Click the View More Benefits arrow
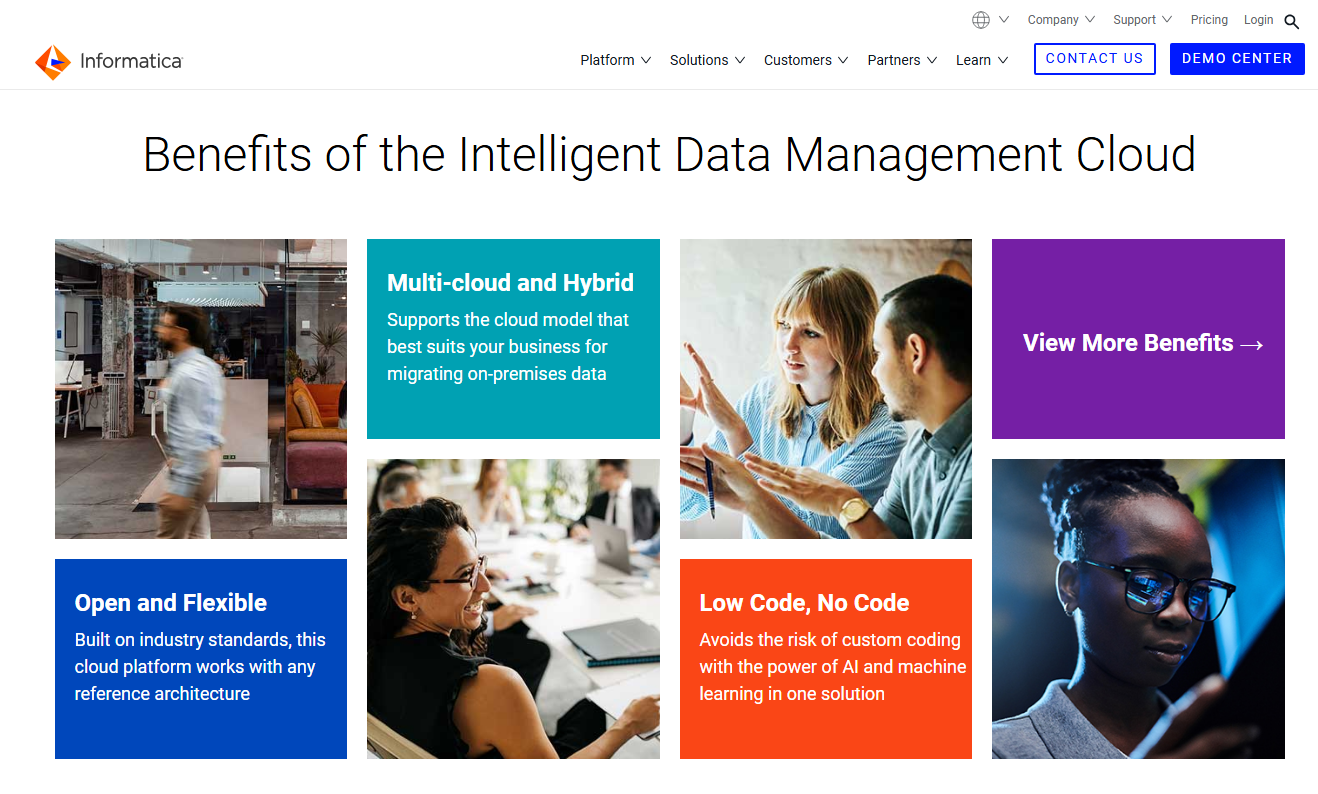This screenshot has width=1318, height=794. 1251,345
